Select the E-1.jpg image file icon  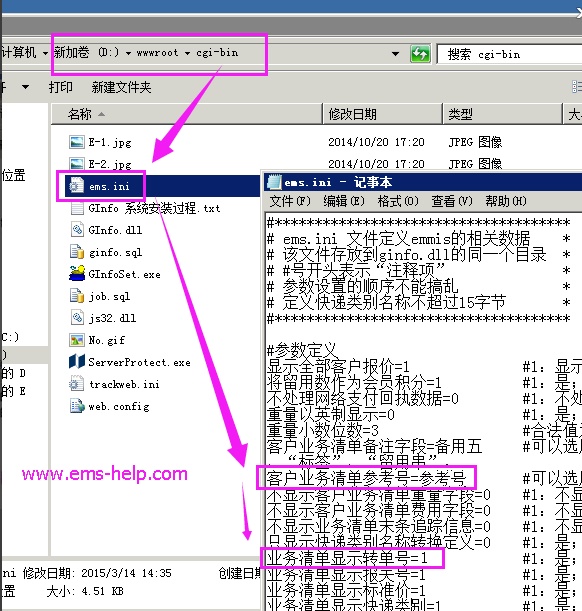click(x=77, y=142)
